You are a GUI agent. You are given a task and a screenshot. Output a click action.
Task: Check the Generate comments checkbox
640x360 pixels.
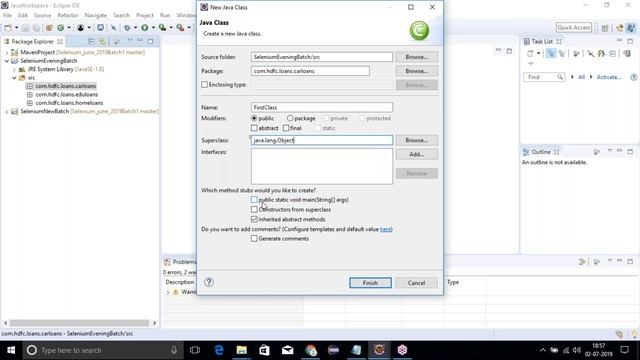pos(254,239)
